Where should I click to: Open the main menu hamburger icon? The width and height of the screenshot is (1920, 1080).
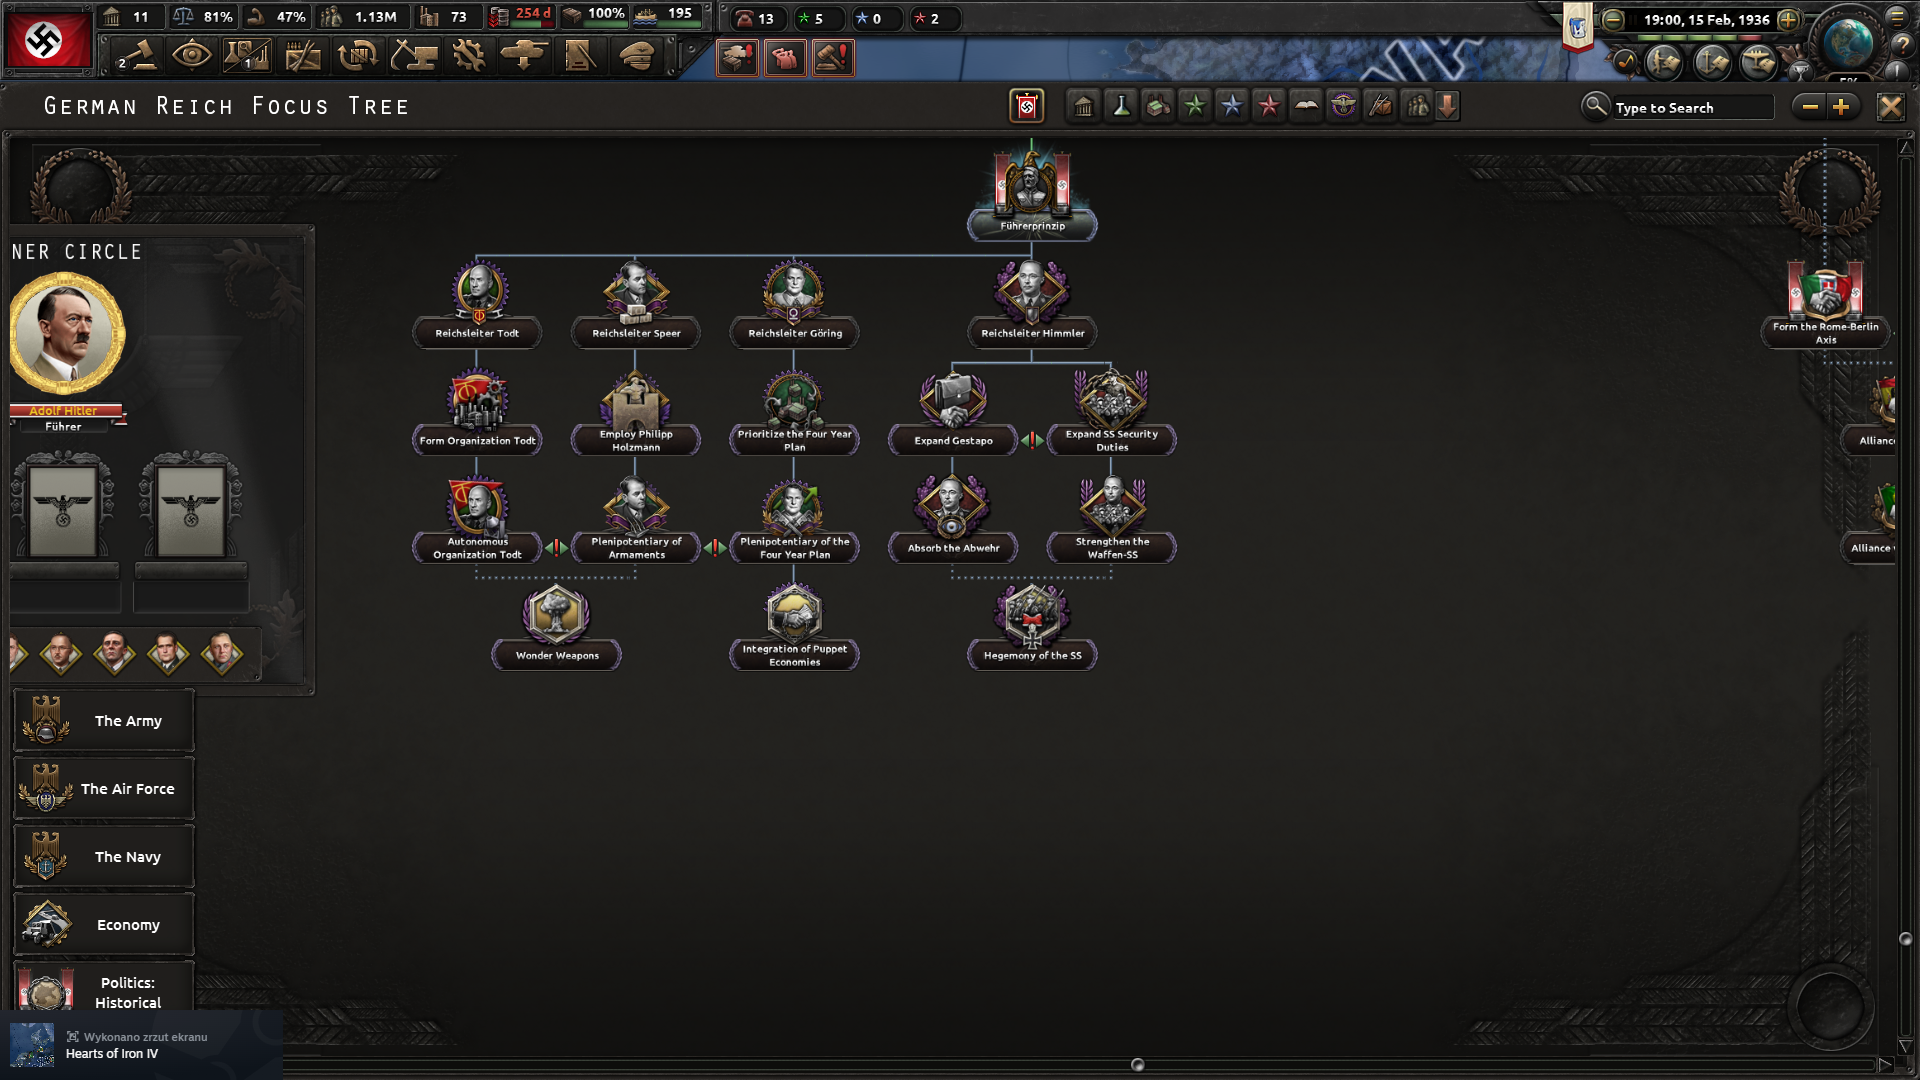pyautogui.click(x=1897, y=17)
